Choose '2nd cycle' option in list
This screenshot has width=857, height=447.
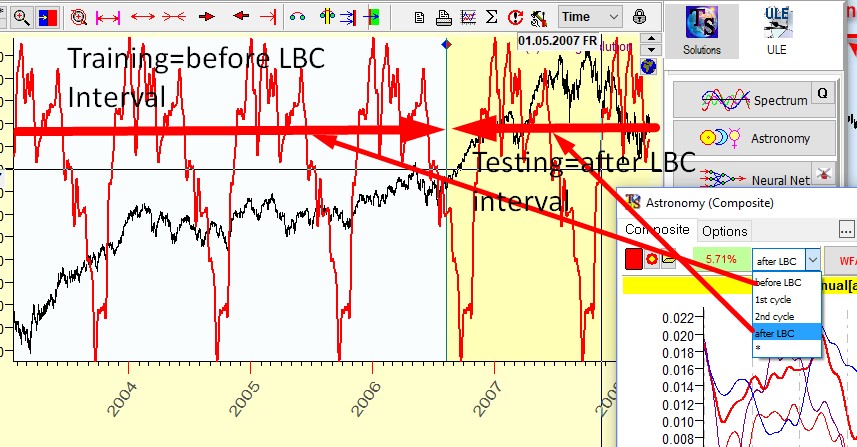773,316
